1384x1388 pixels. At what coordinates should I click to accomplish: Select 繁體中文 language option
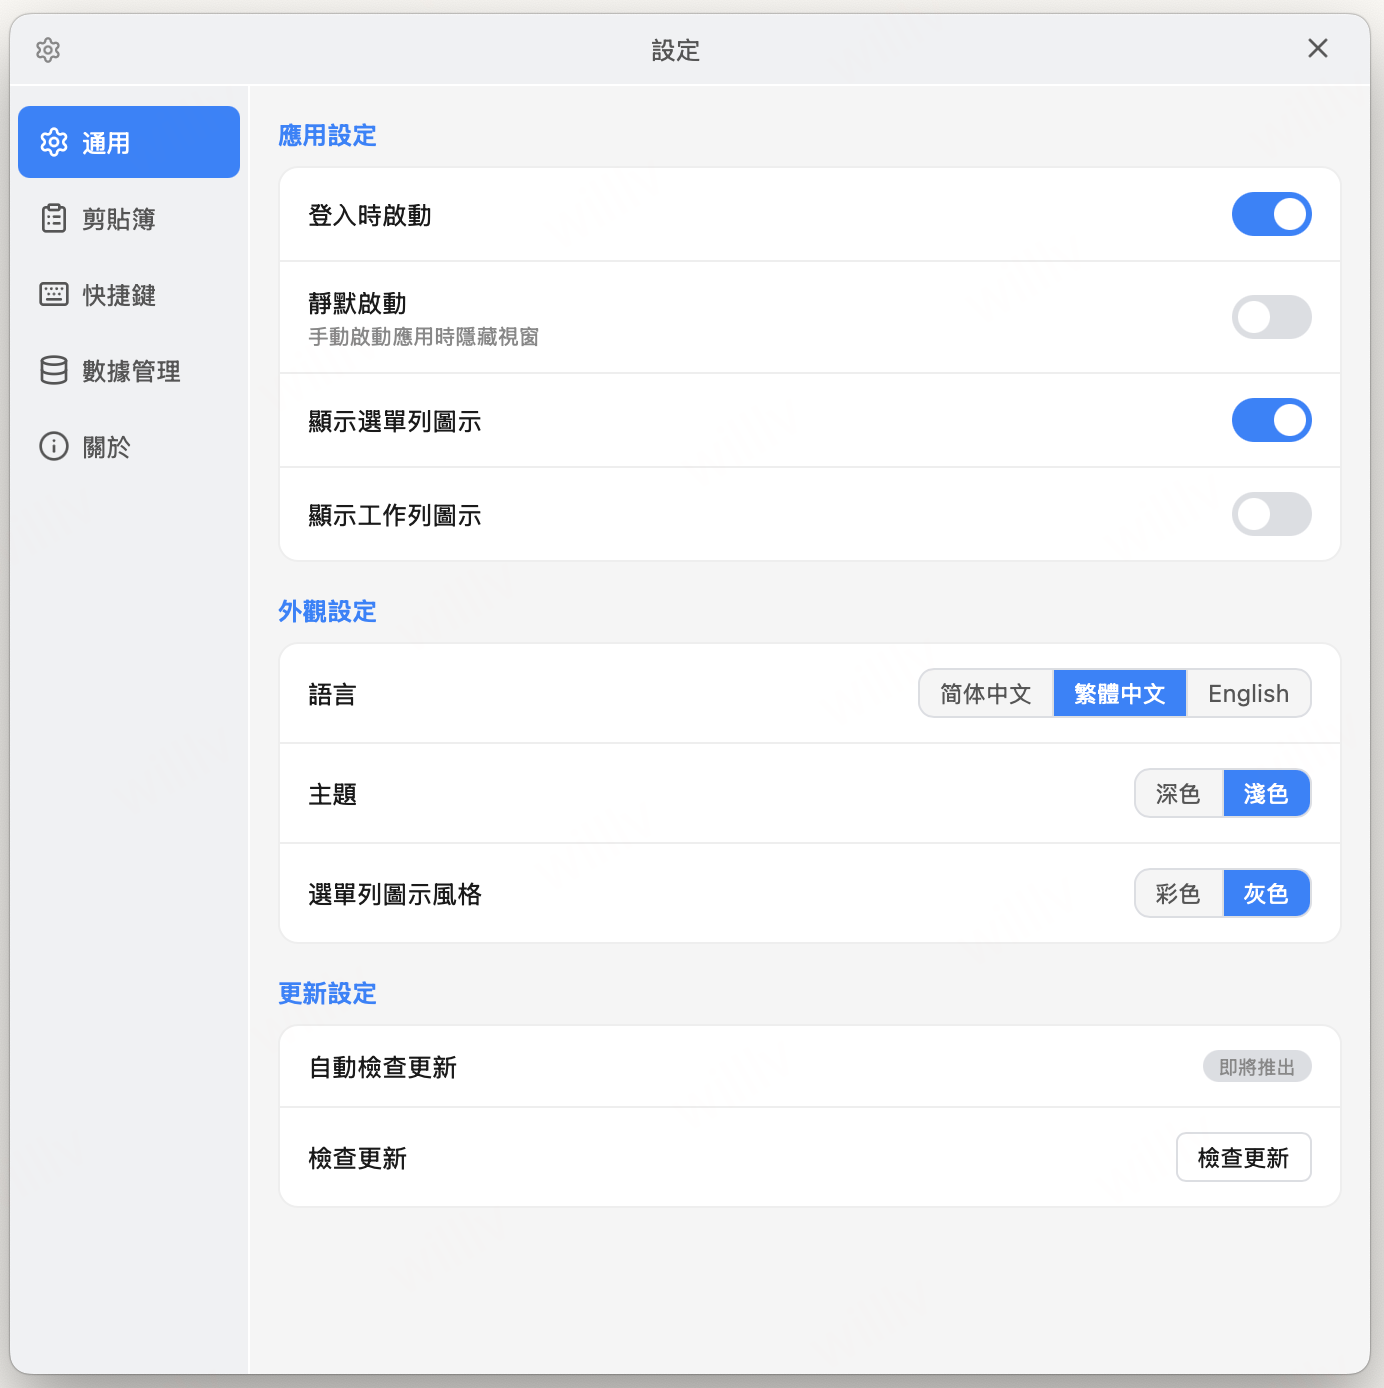[x=1120, y=693]
